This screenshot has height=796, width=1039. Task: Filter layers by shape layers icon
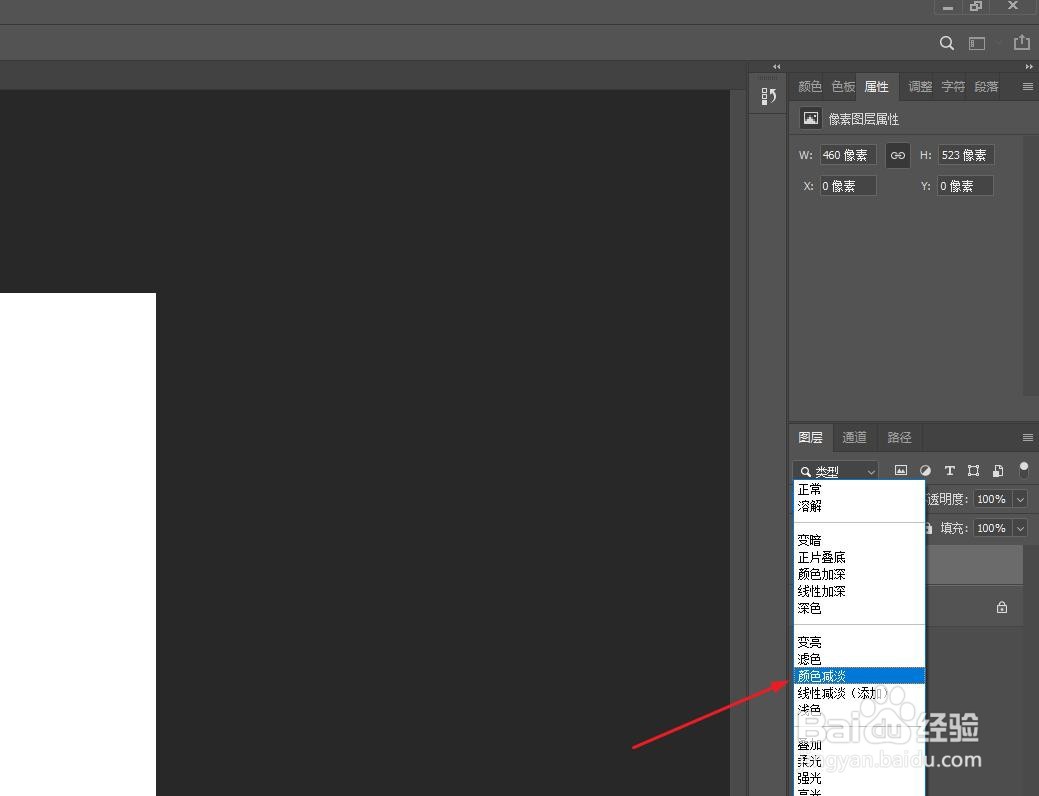point(973,471)
